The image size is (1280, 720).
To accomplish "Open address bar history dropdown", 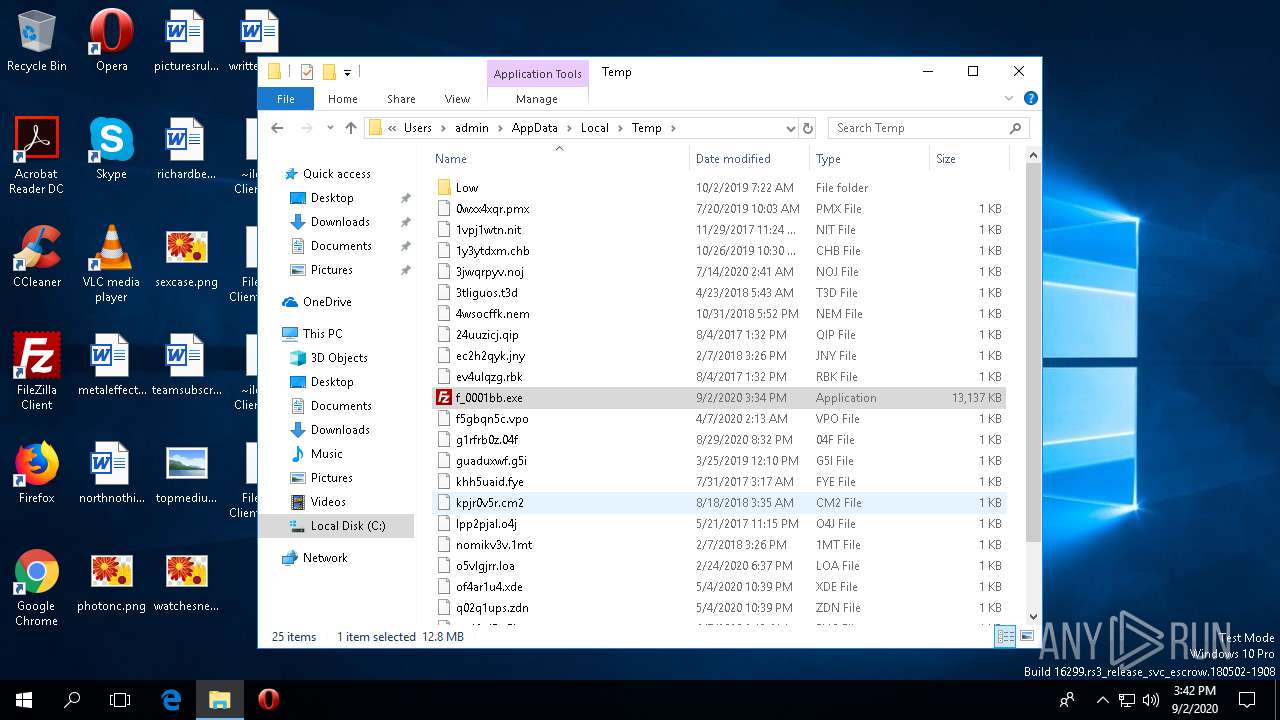I will pos(790,128).
